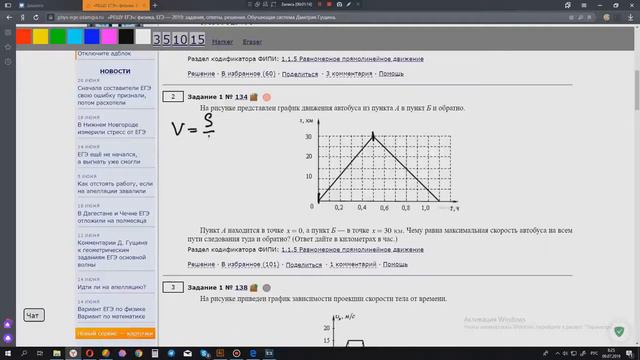Open the 3 комментария link
640x360 pixels.
pos(349,74)
